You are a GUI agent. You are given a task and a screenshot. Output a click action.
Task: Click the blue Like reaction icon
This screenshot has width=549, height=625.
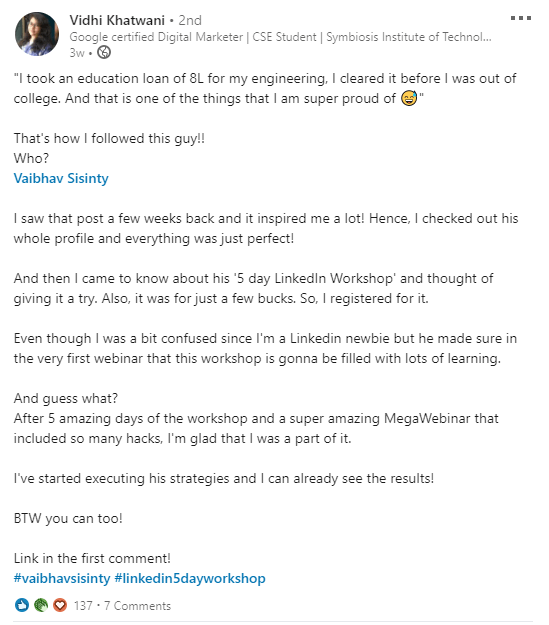22,605
